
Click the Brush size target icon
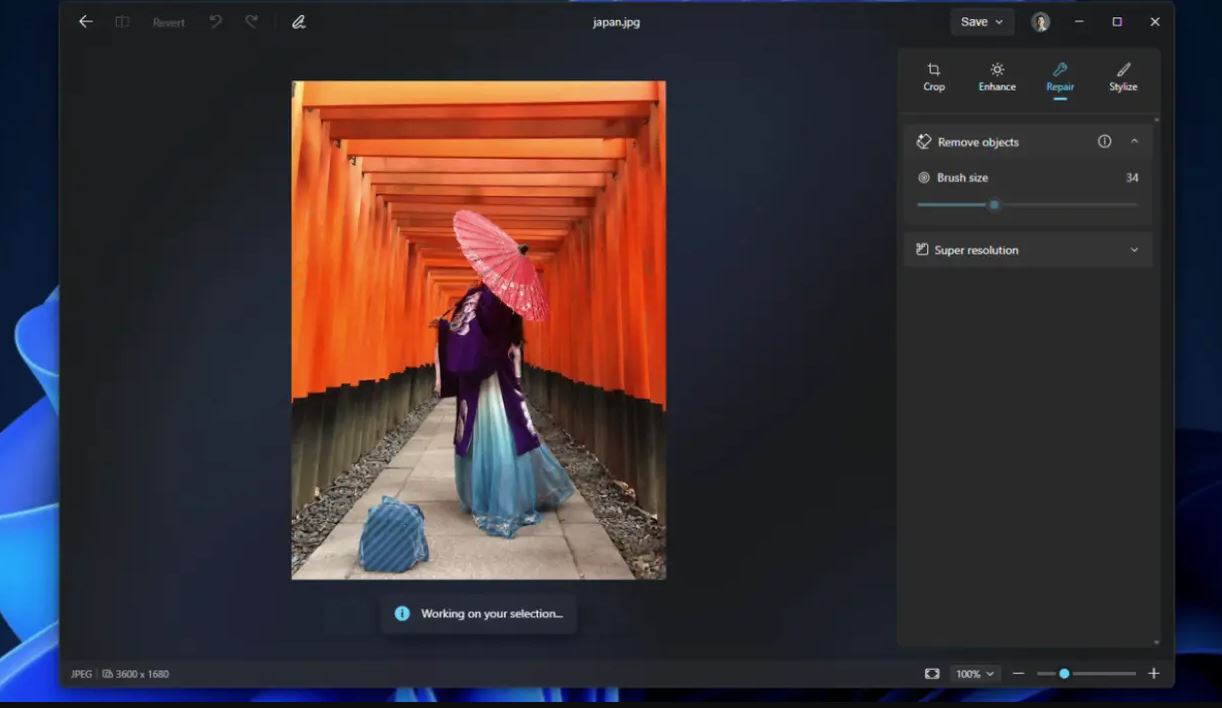click(924, 178)
